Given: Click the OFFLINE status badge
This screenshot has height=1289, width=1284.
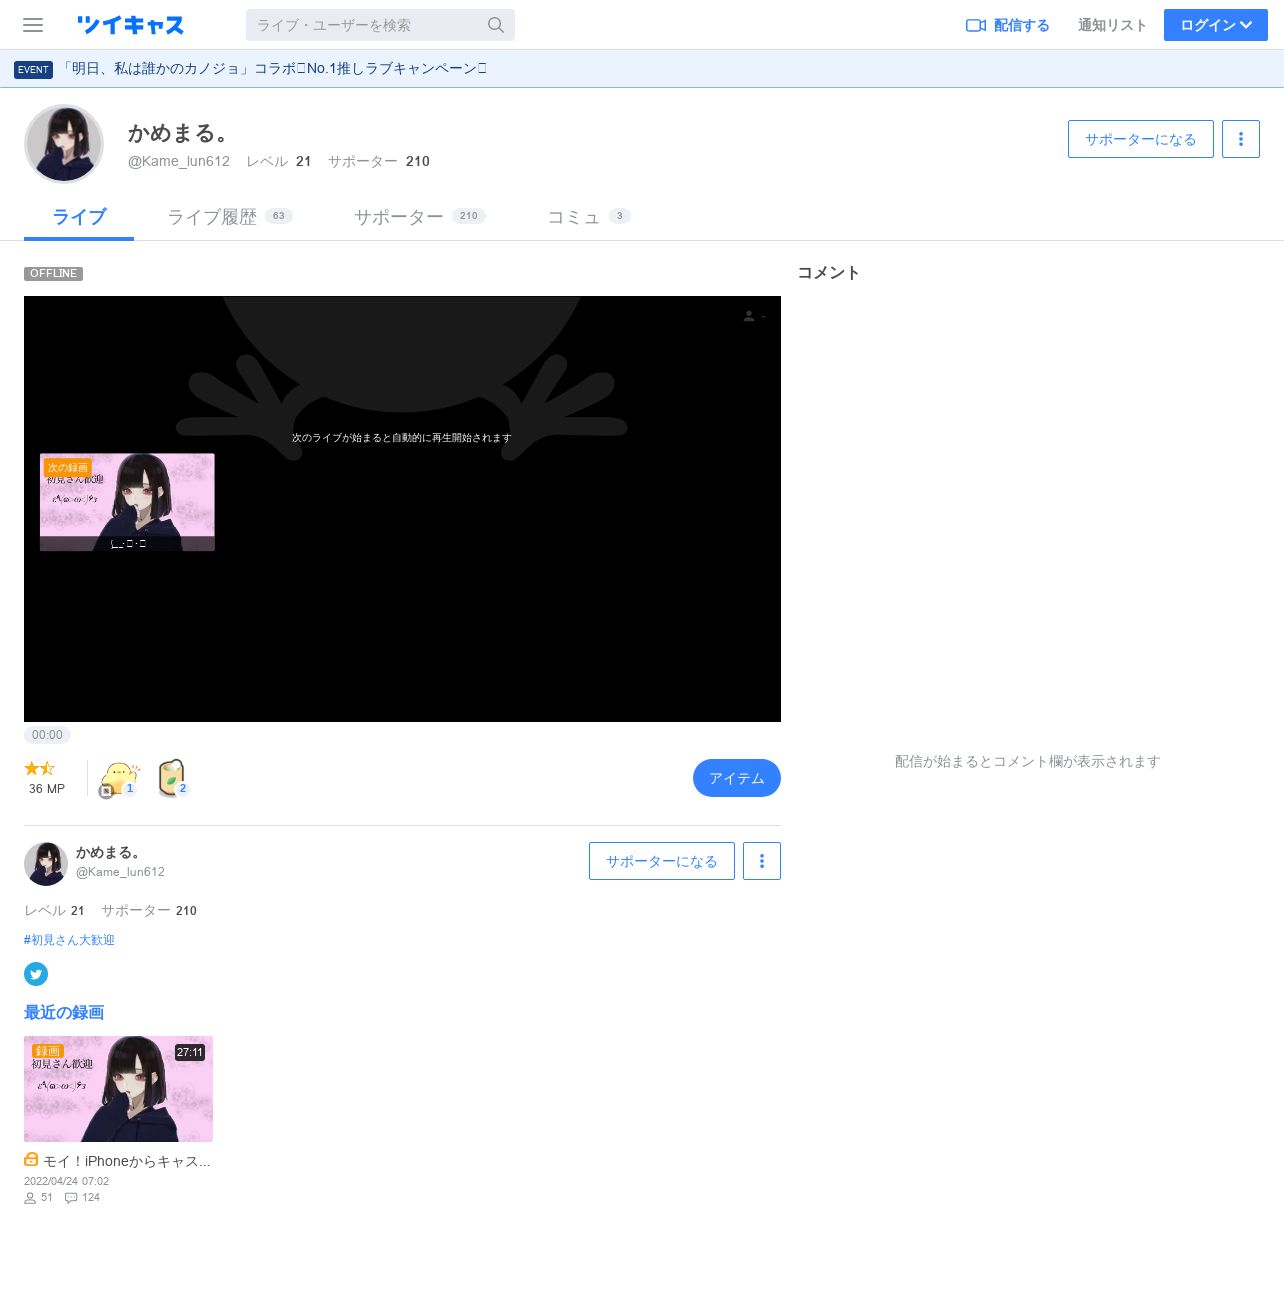Looking at the screenshot, I should (54, 274).
